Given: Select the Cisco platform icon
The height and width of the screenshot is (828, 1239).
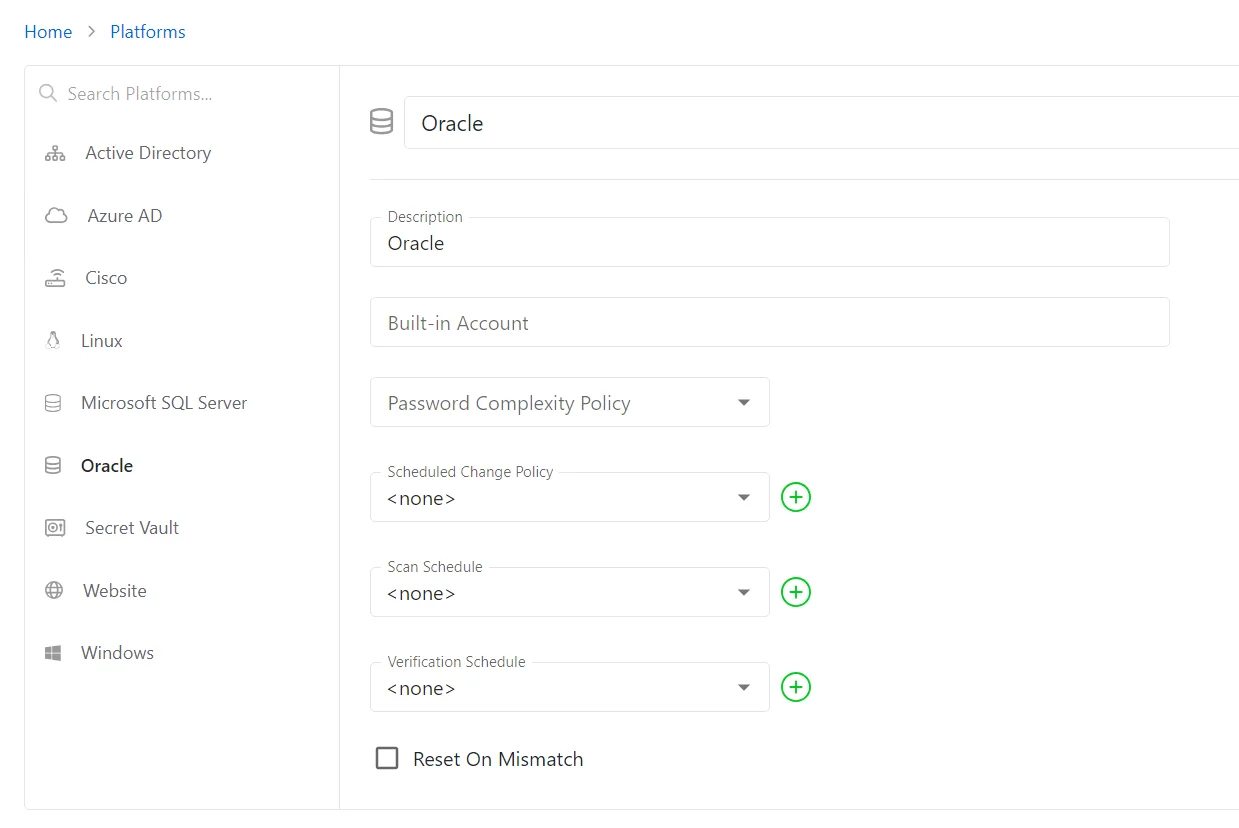Looking at the screenshot, I should click(54, 277).
